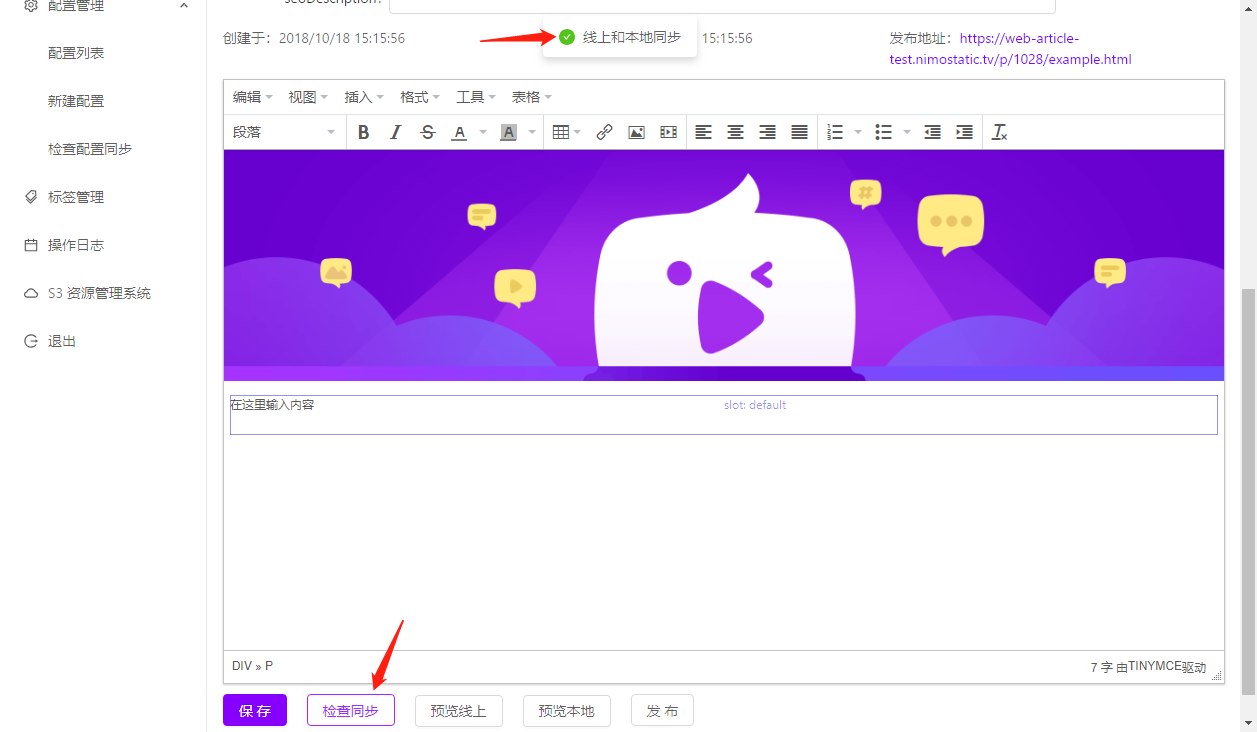The height and width of the screenshot is (732, 1257).
Task: Toggle bold formatting in the editor
Action: 363,132
